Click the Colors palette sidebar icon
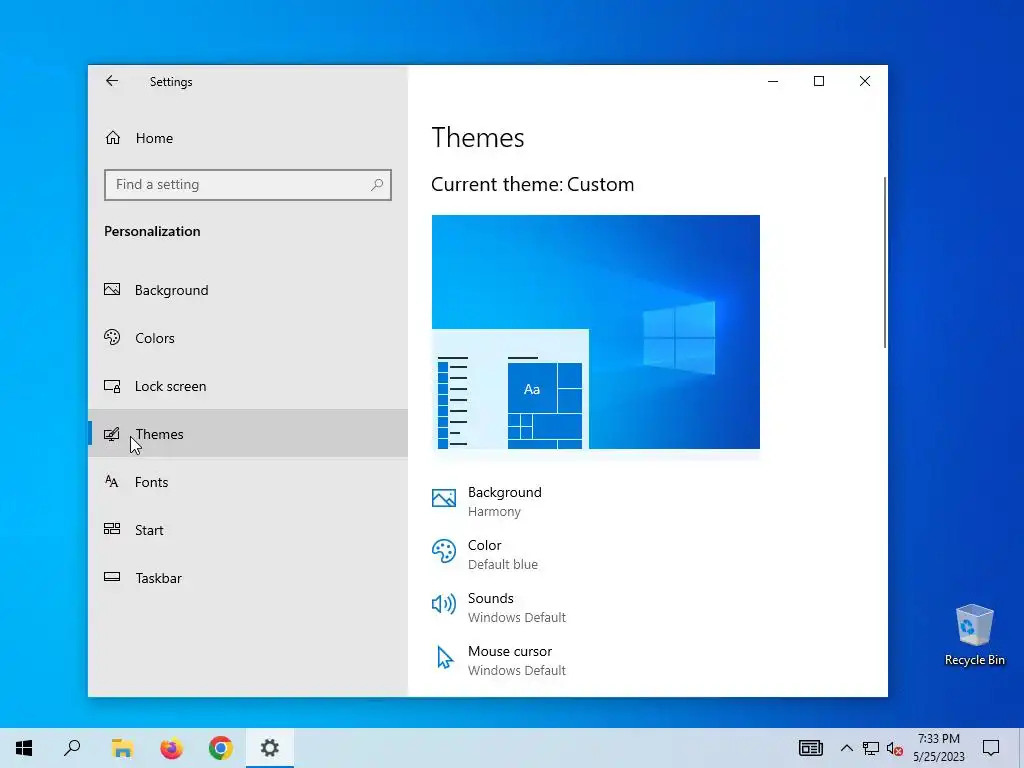 coord(112,337)
